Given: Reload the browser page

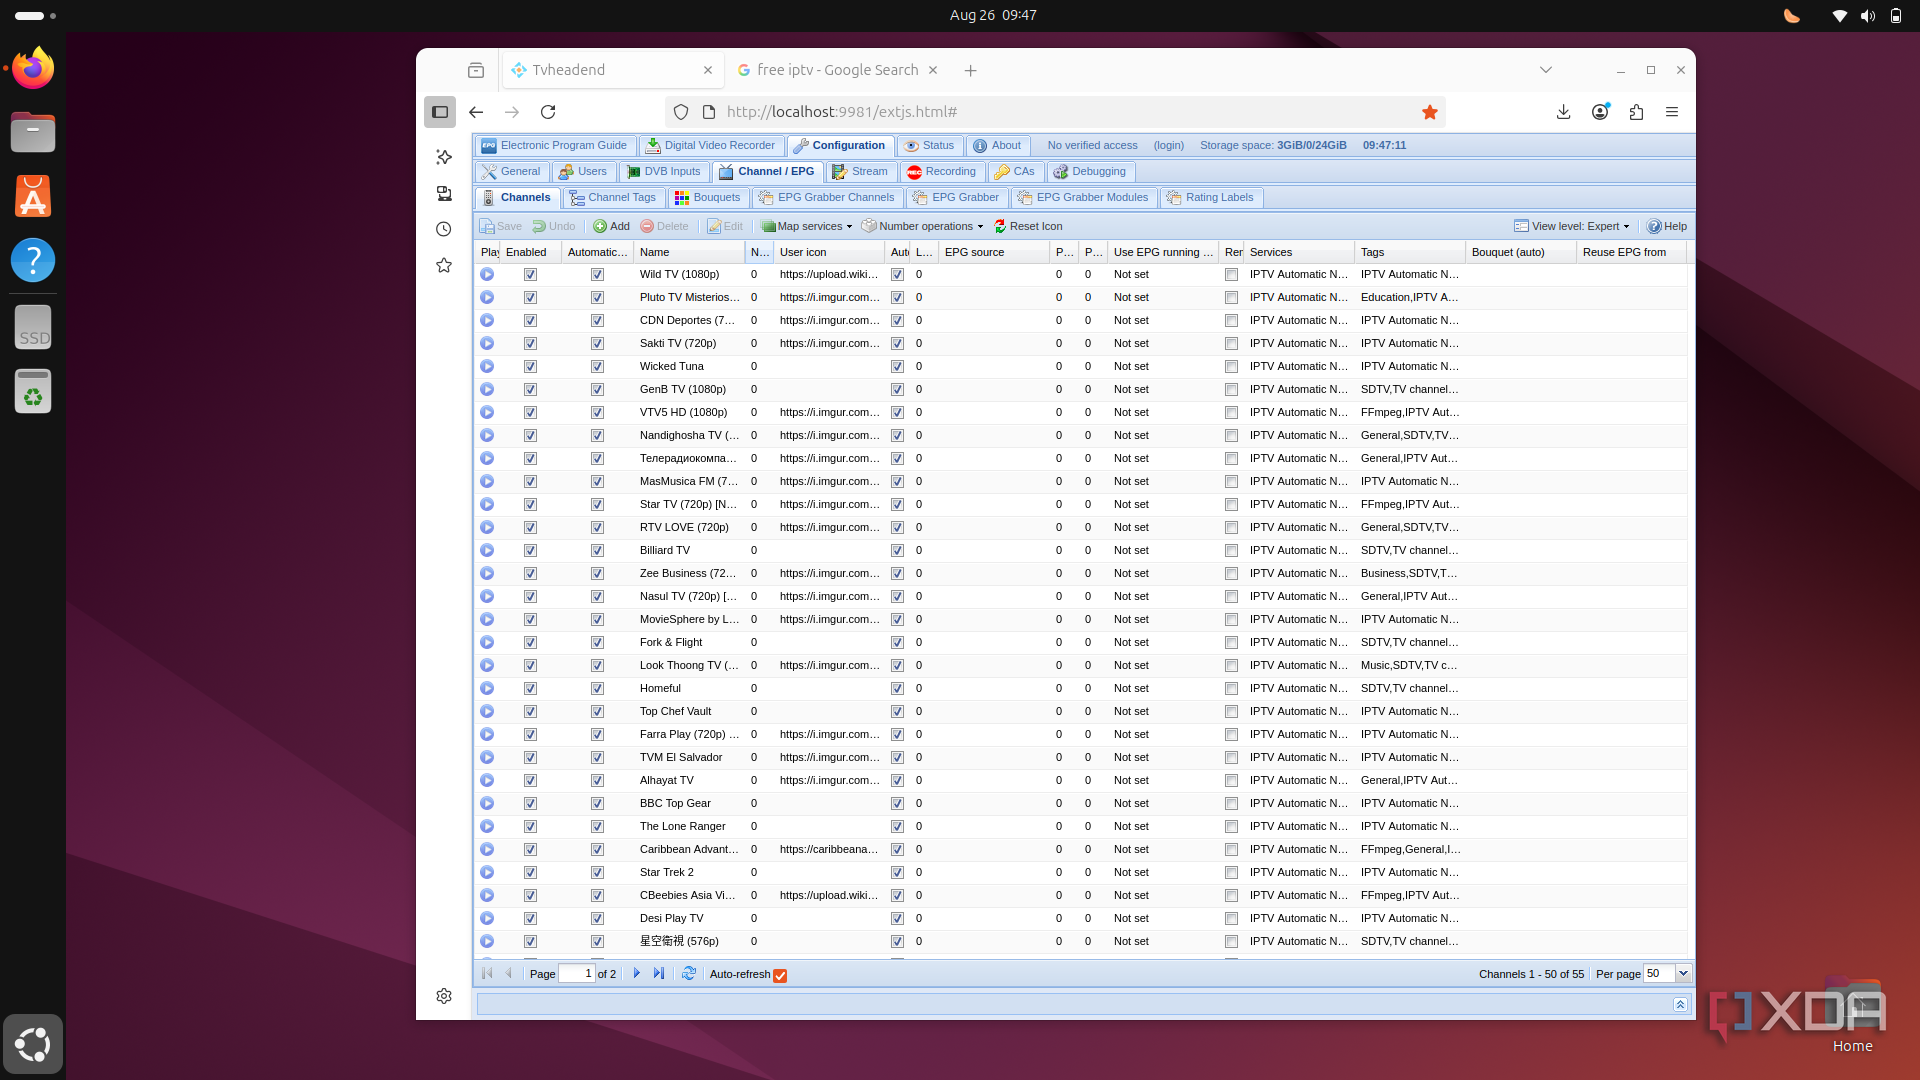Looking at the screenshot, I should click(548, 112).
